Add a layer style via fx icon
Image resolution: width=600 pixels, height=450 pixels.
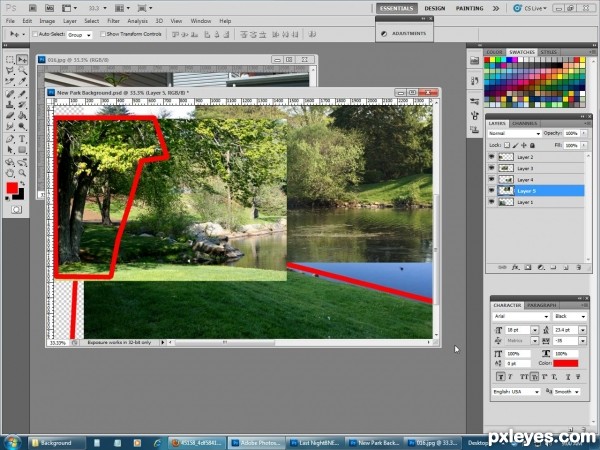[x=515, y=267]
